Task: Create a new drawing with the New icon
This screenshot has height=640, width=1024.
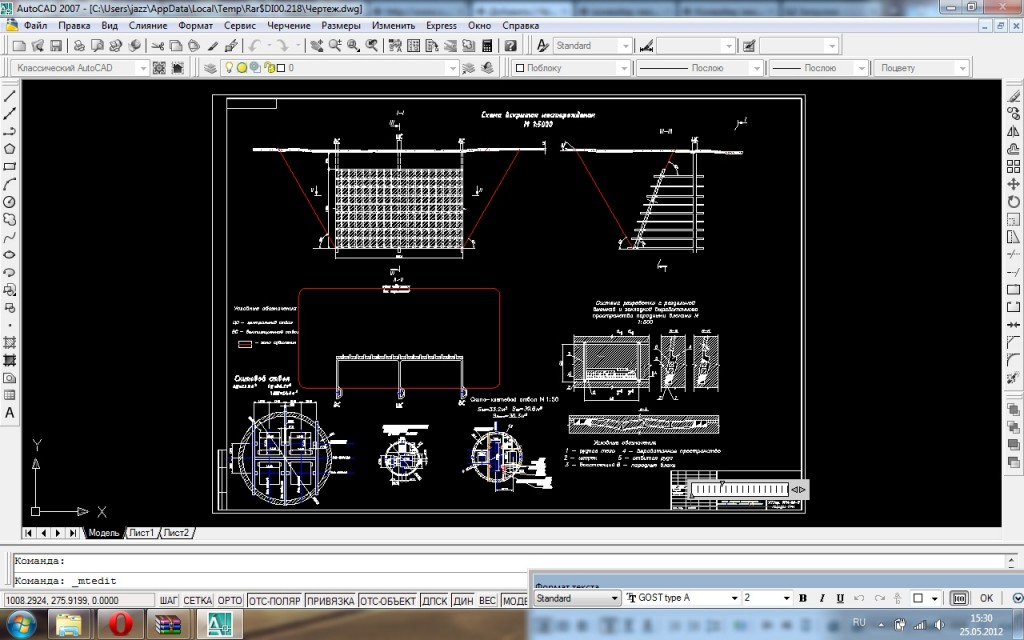Action: click(19, 46)
